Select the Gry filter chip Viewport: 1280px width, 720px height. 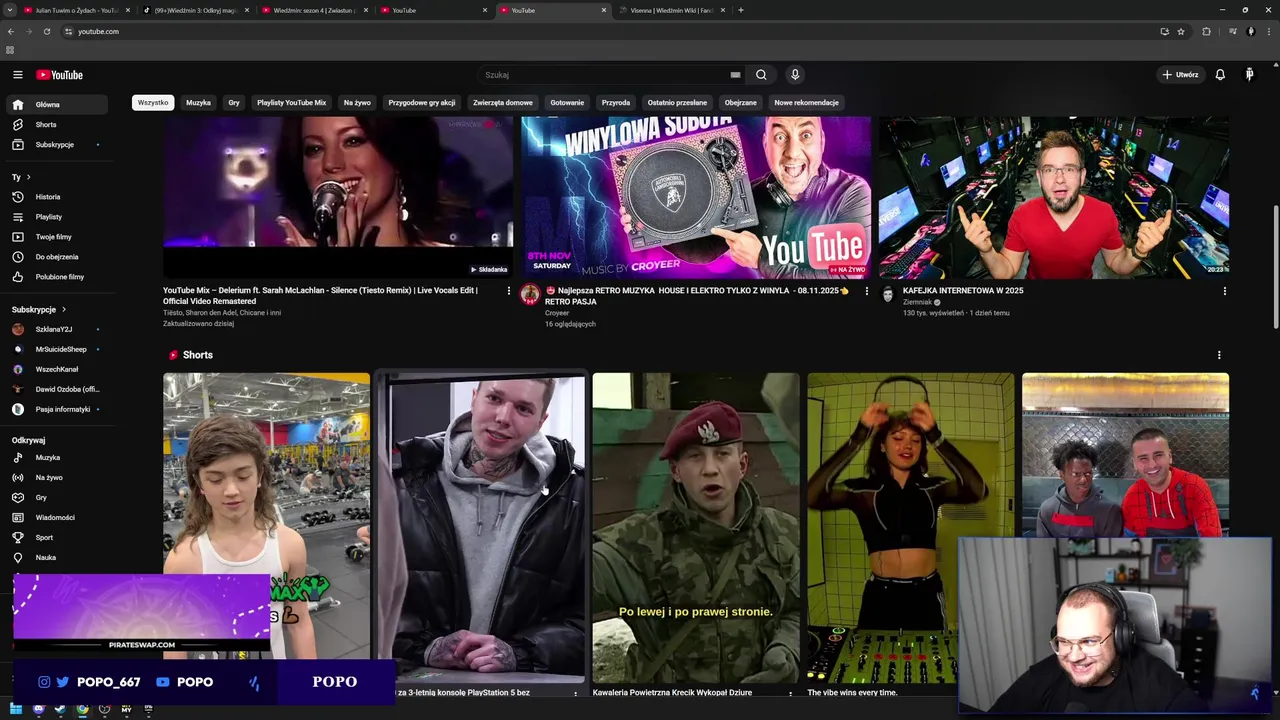tap(234, 103)
